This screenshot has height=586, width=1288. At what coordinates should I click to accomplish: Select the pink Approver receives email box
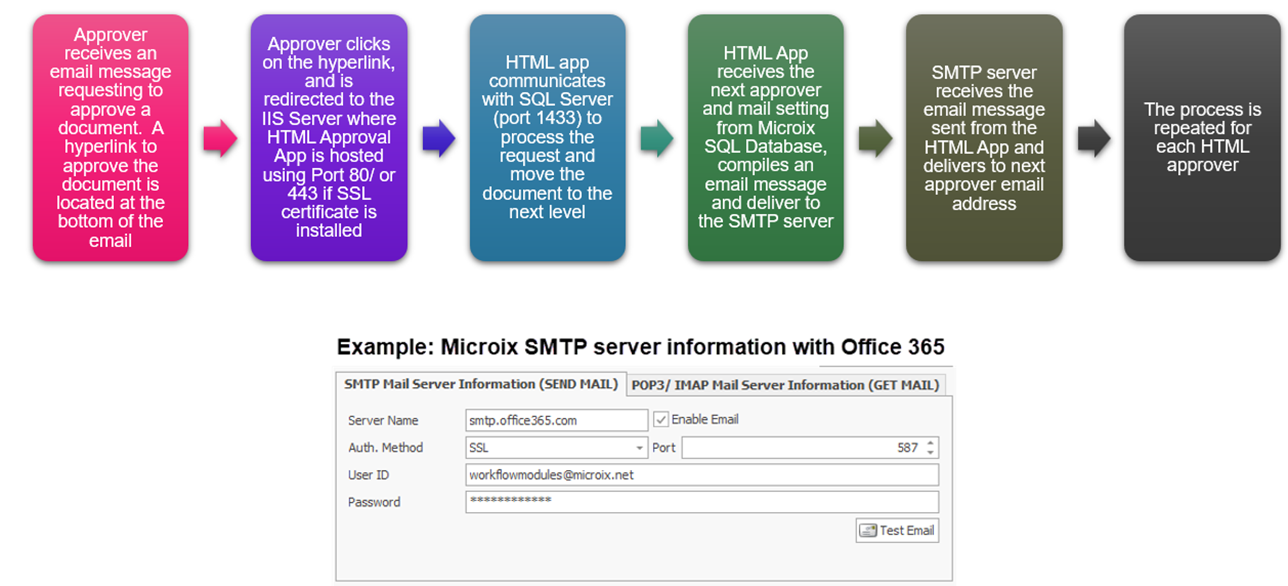coord(110,138)
